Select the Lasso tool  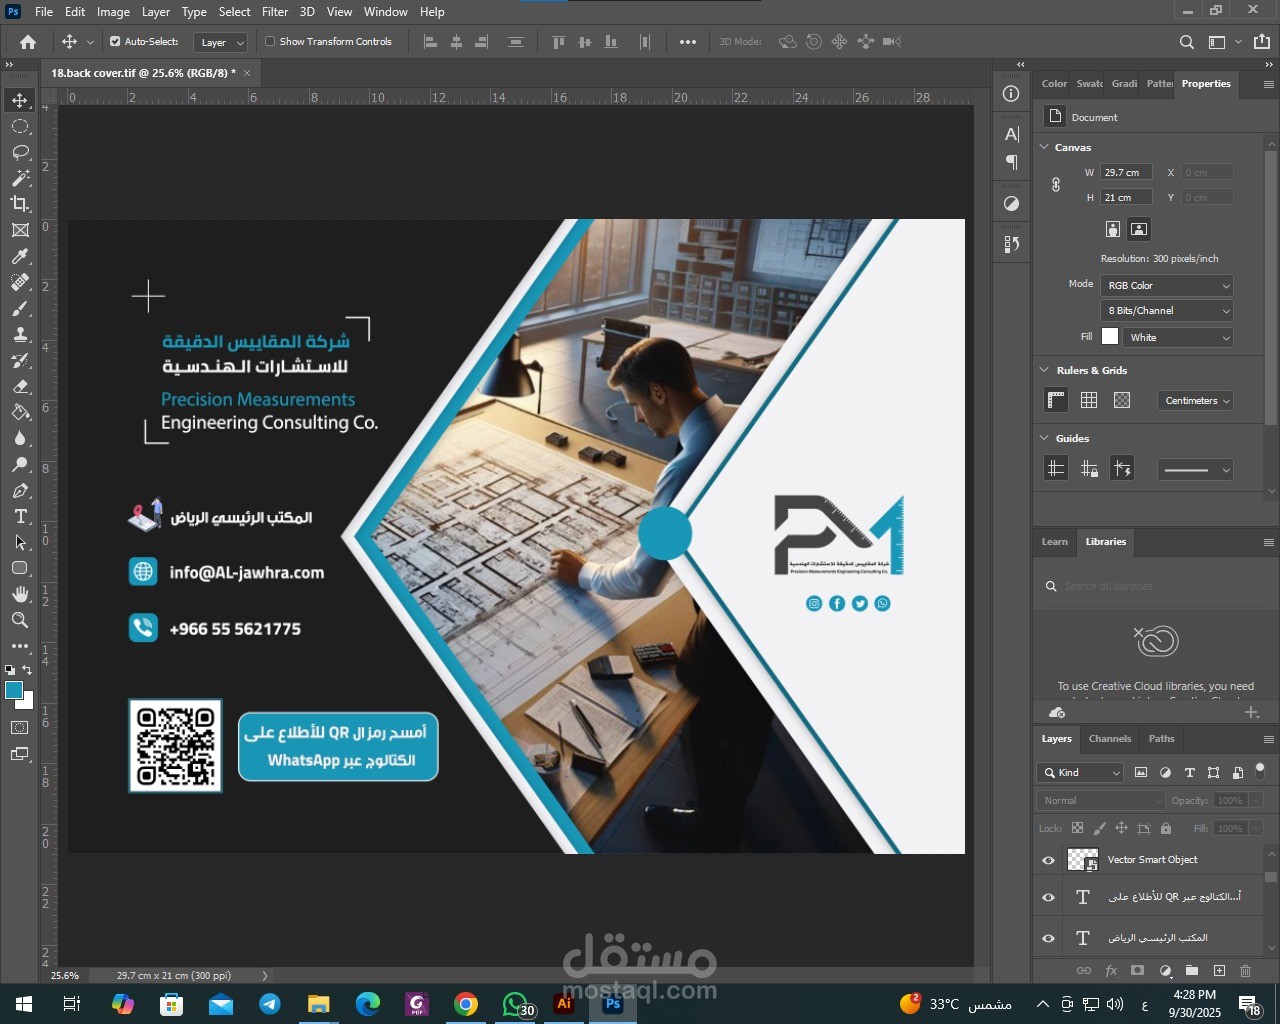click(20, 152)
